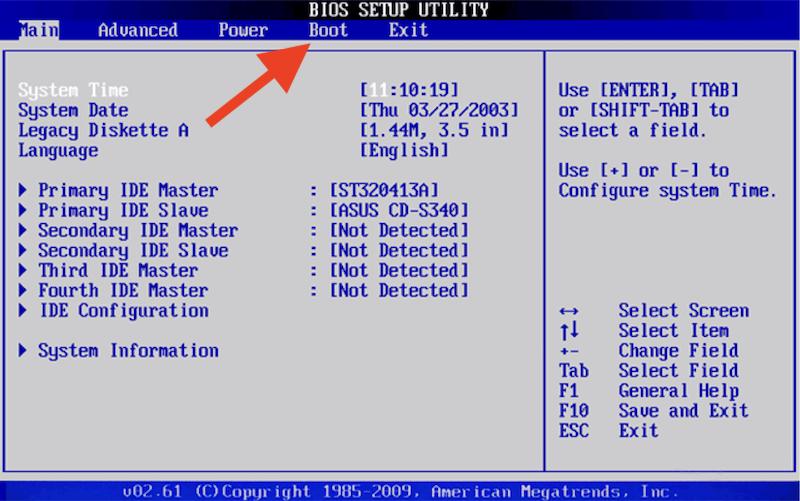This screenshot has height=501, width=800.
Task: Open Fourth IDE Master entry
Action: (x=123, y=290)
